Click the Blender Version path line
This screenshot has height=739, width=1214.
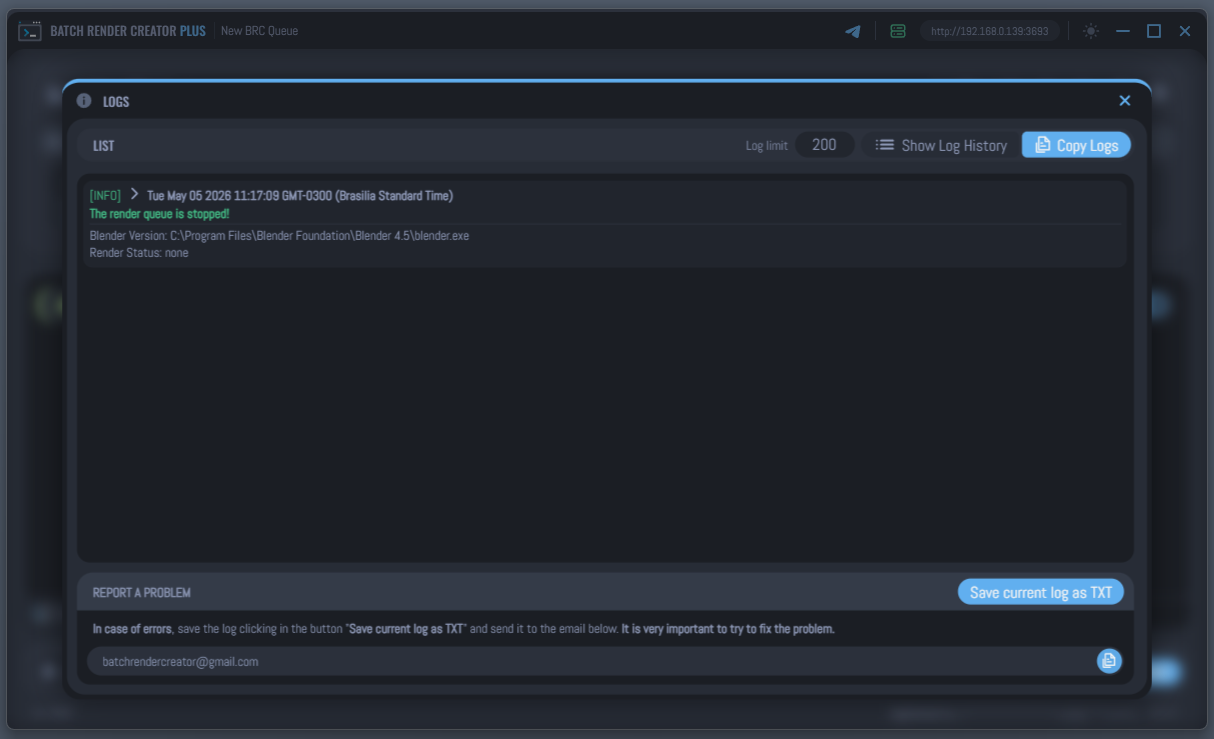[x=279, y=236]
